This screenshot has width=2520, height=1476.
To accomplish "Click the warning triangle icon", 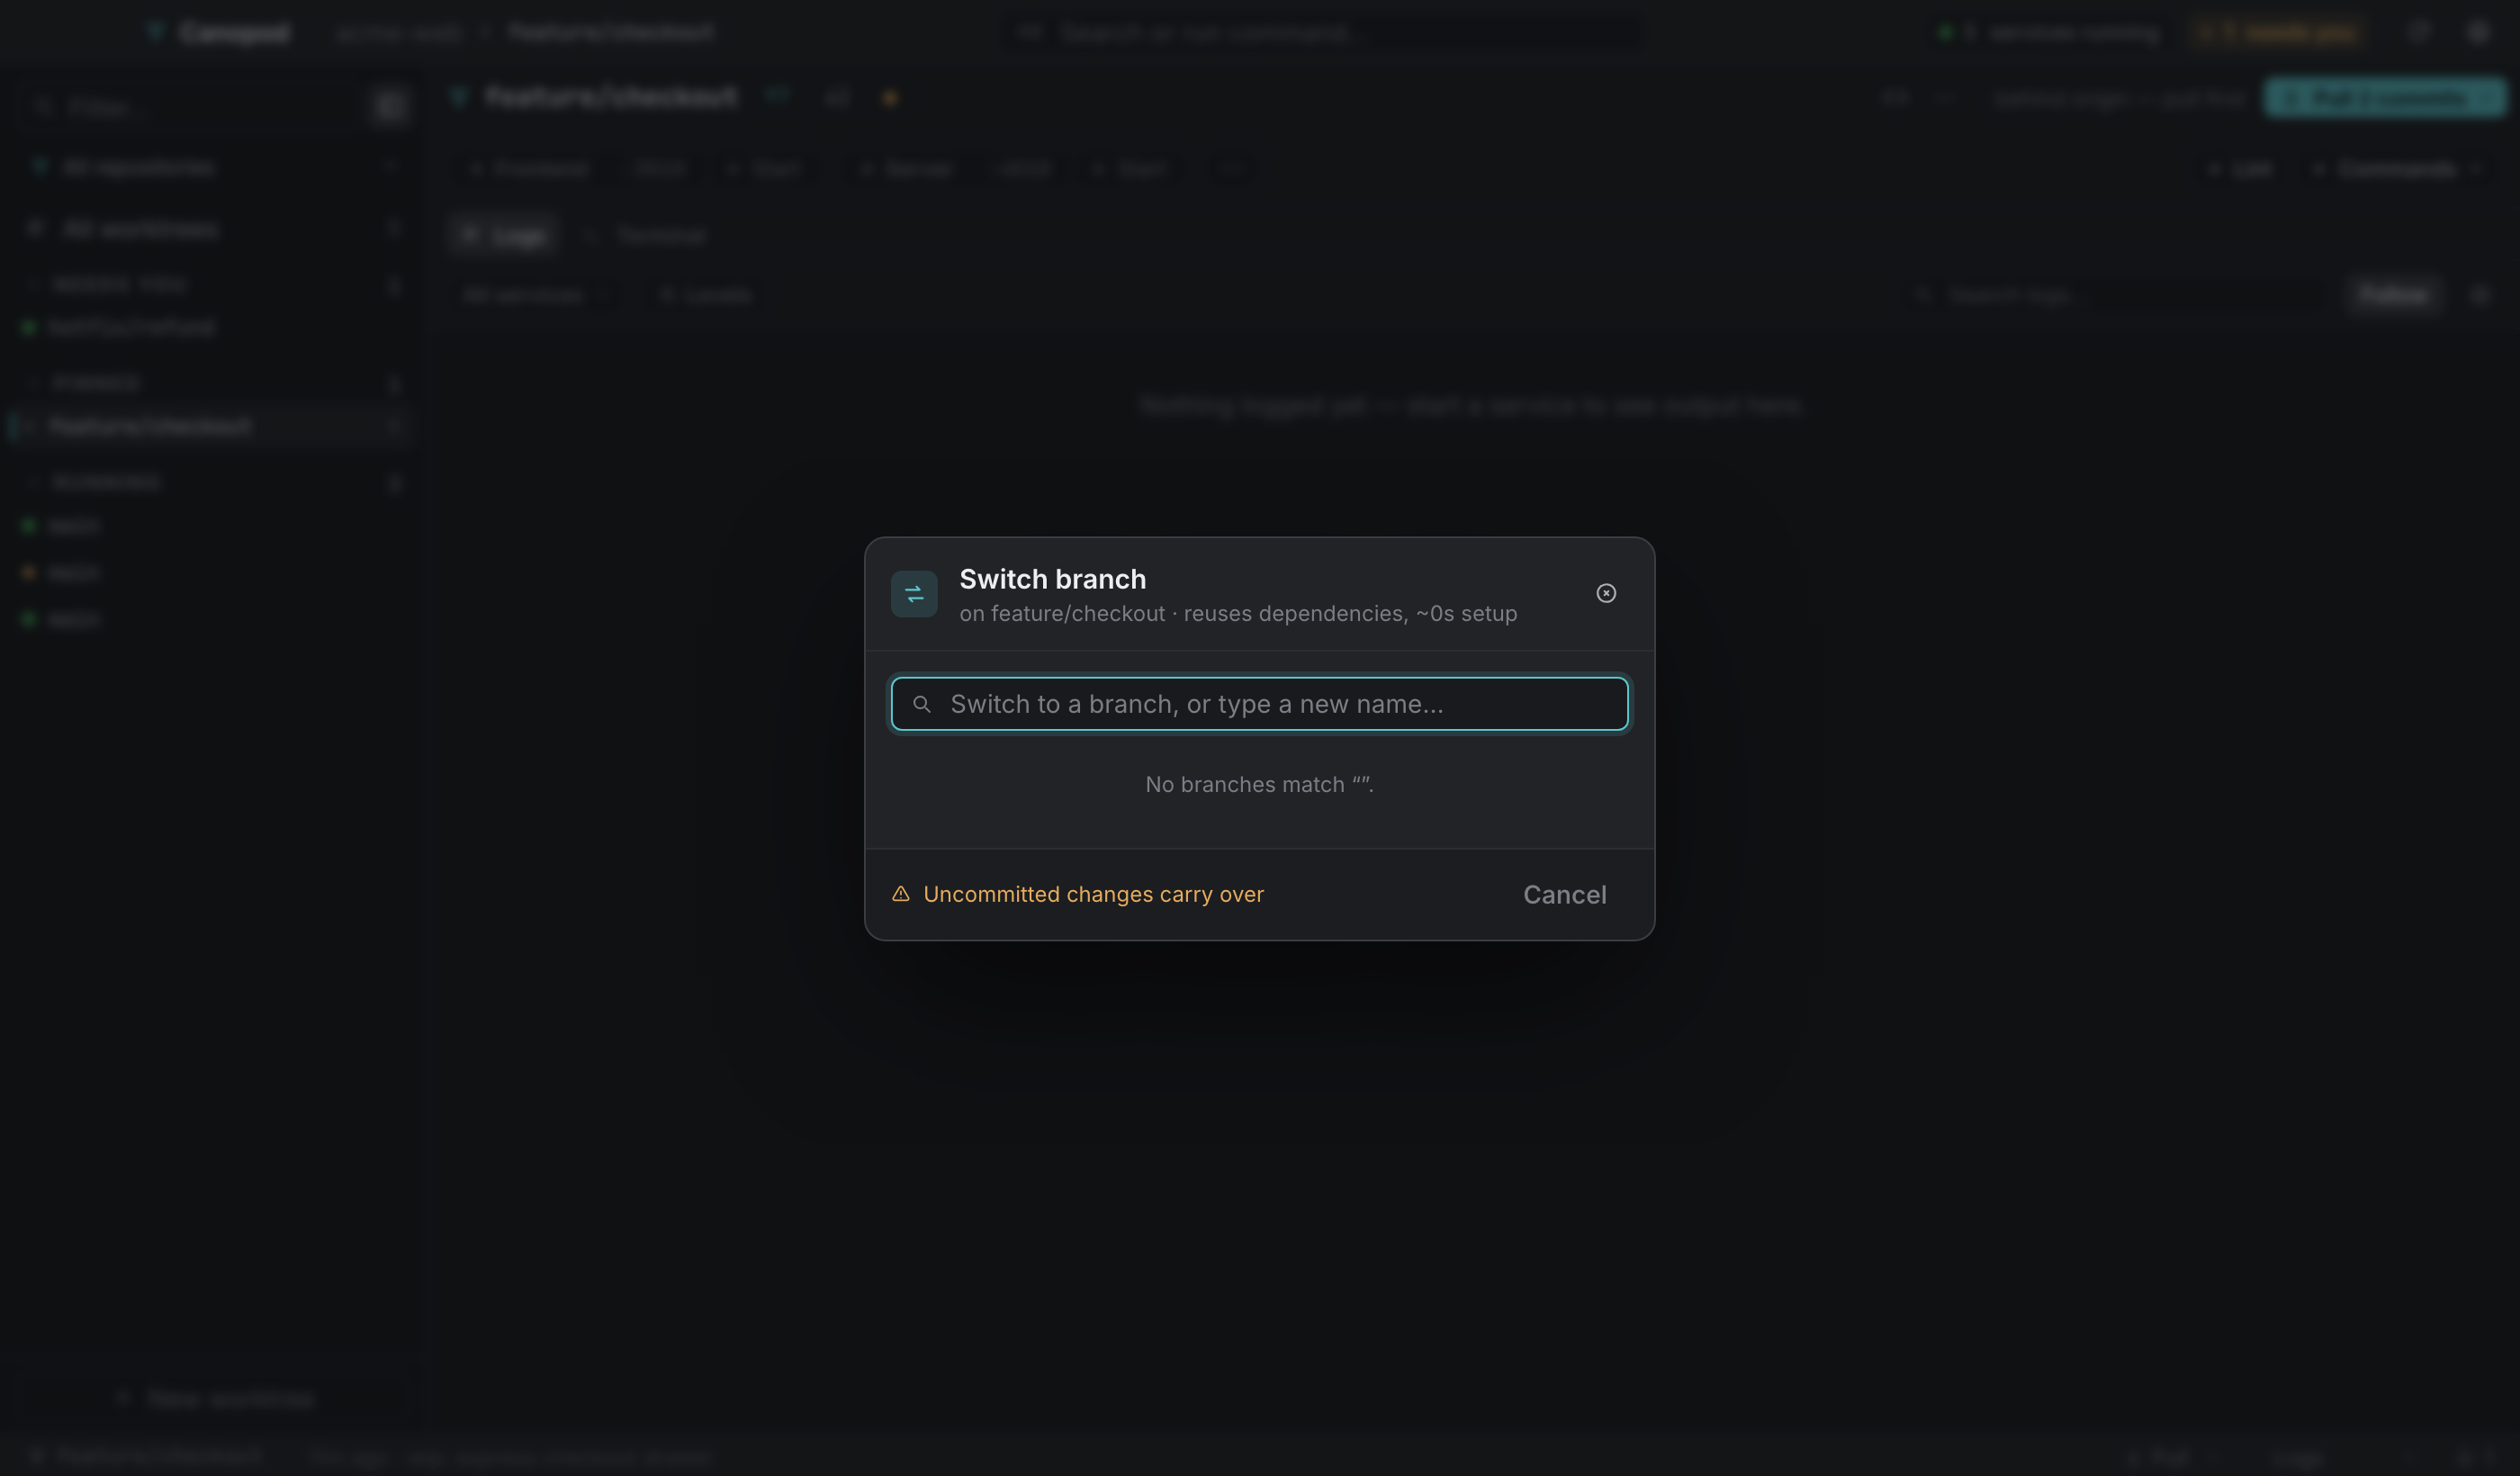I will click(901, 894).
